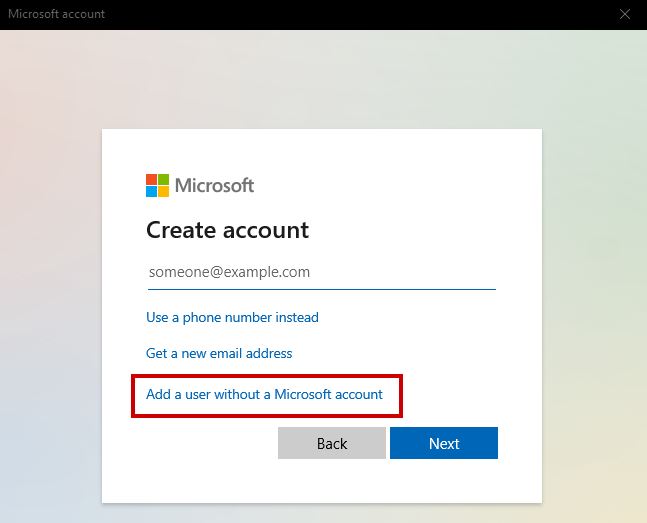The width and height of the screenshot is (647, 523).
Task: Click the Microsoft wordmark text
Action: point(214,185)
